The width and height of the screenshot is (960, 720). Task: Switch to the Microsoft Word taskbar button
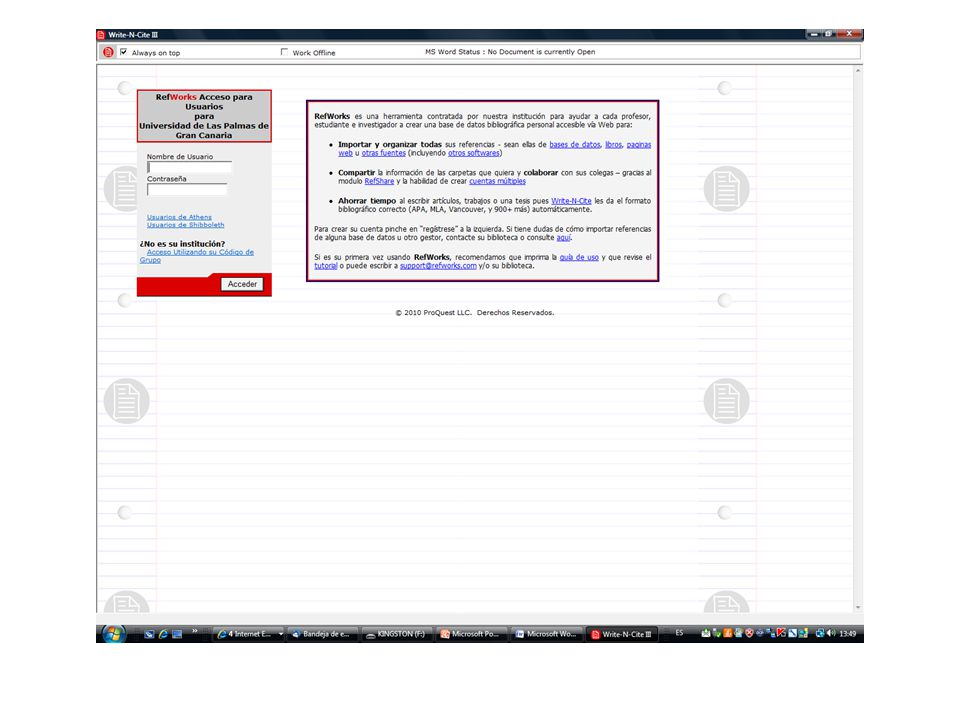pyautogui.click(x=546, y=634)
